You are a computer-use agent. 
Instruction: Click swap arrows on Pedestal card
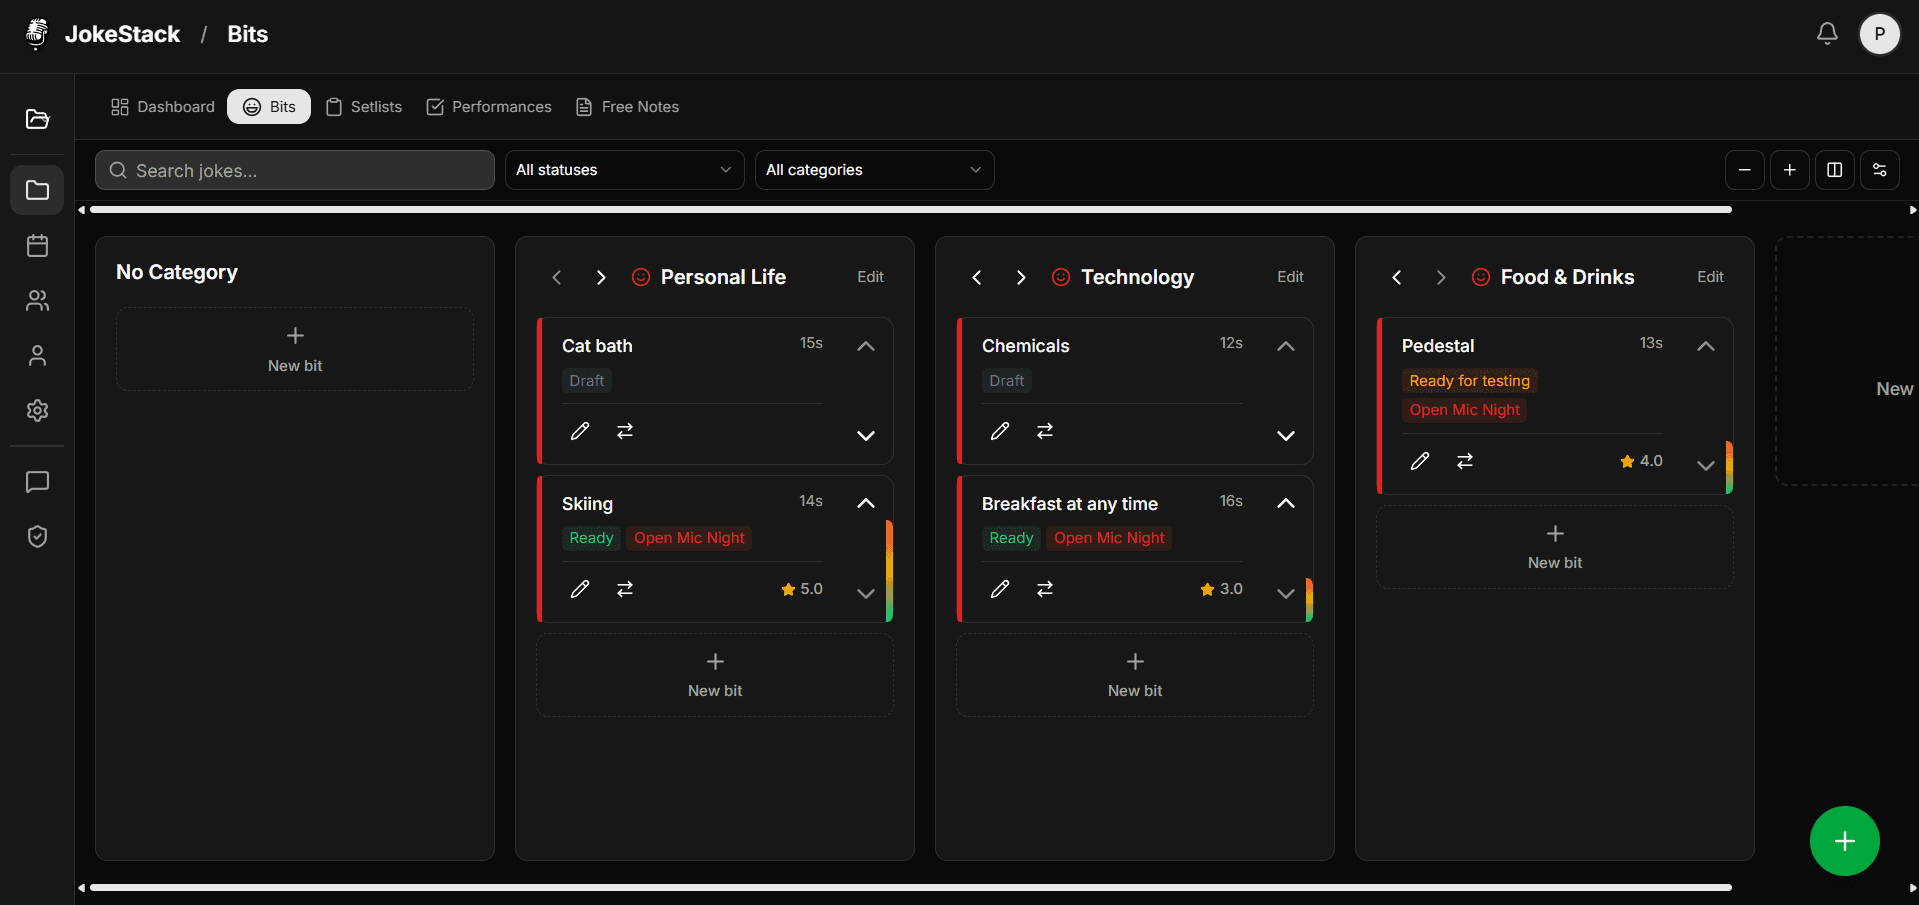[1465, 461]
